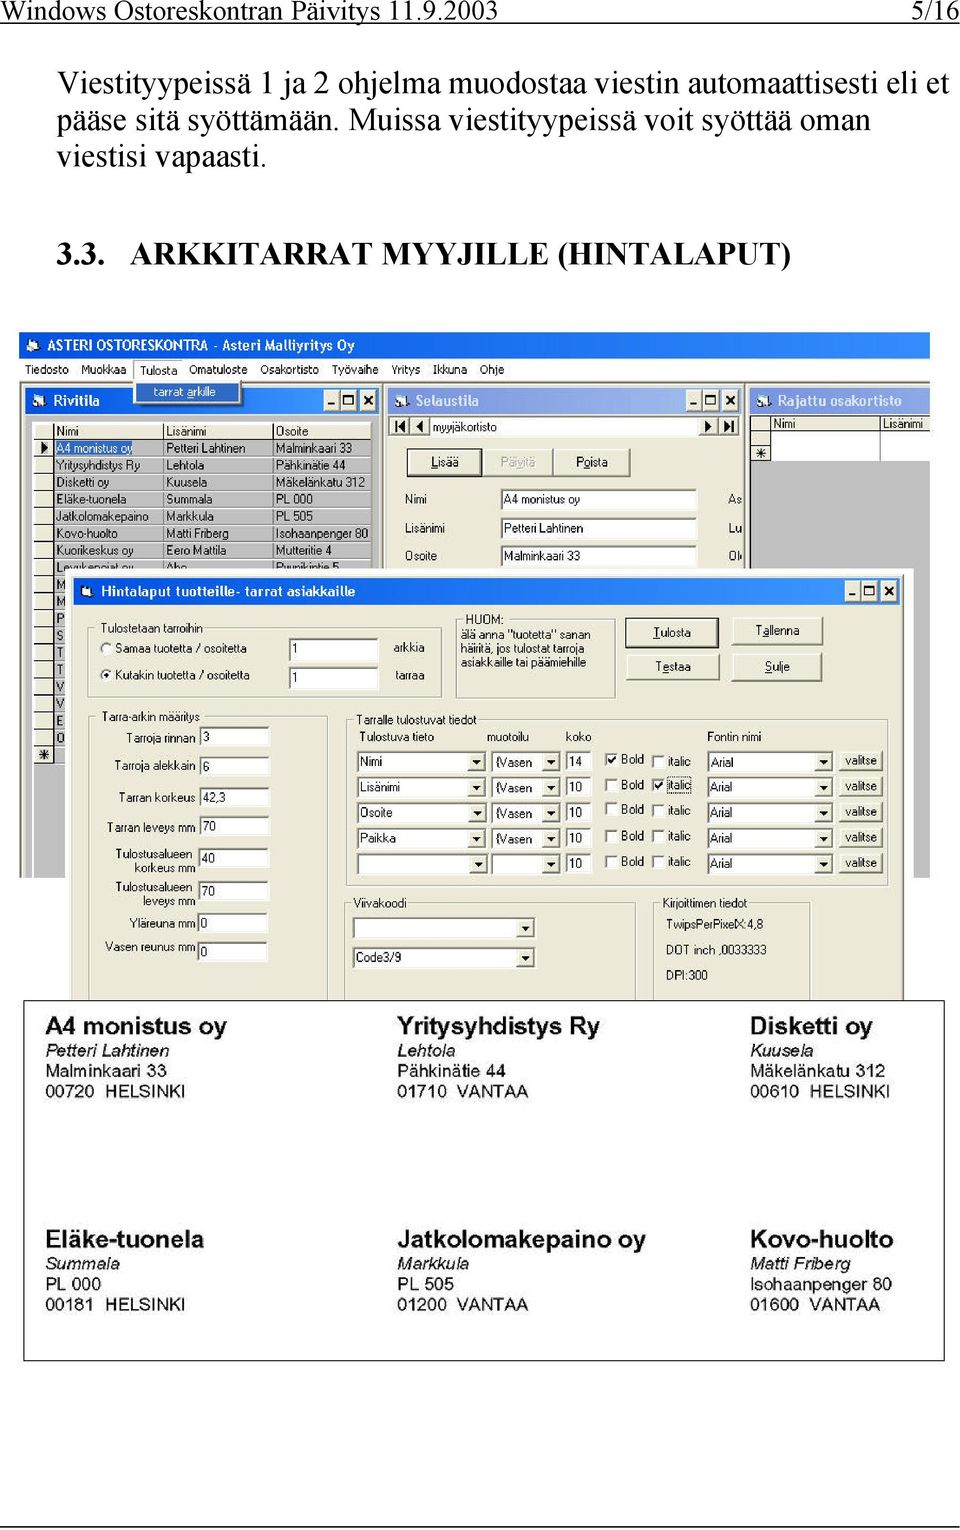Viewport: 960px width, 1530px height.
Task: Click the Testaa button
Action: click(672, 667)
